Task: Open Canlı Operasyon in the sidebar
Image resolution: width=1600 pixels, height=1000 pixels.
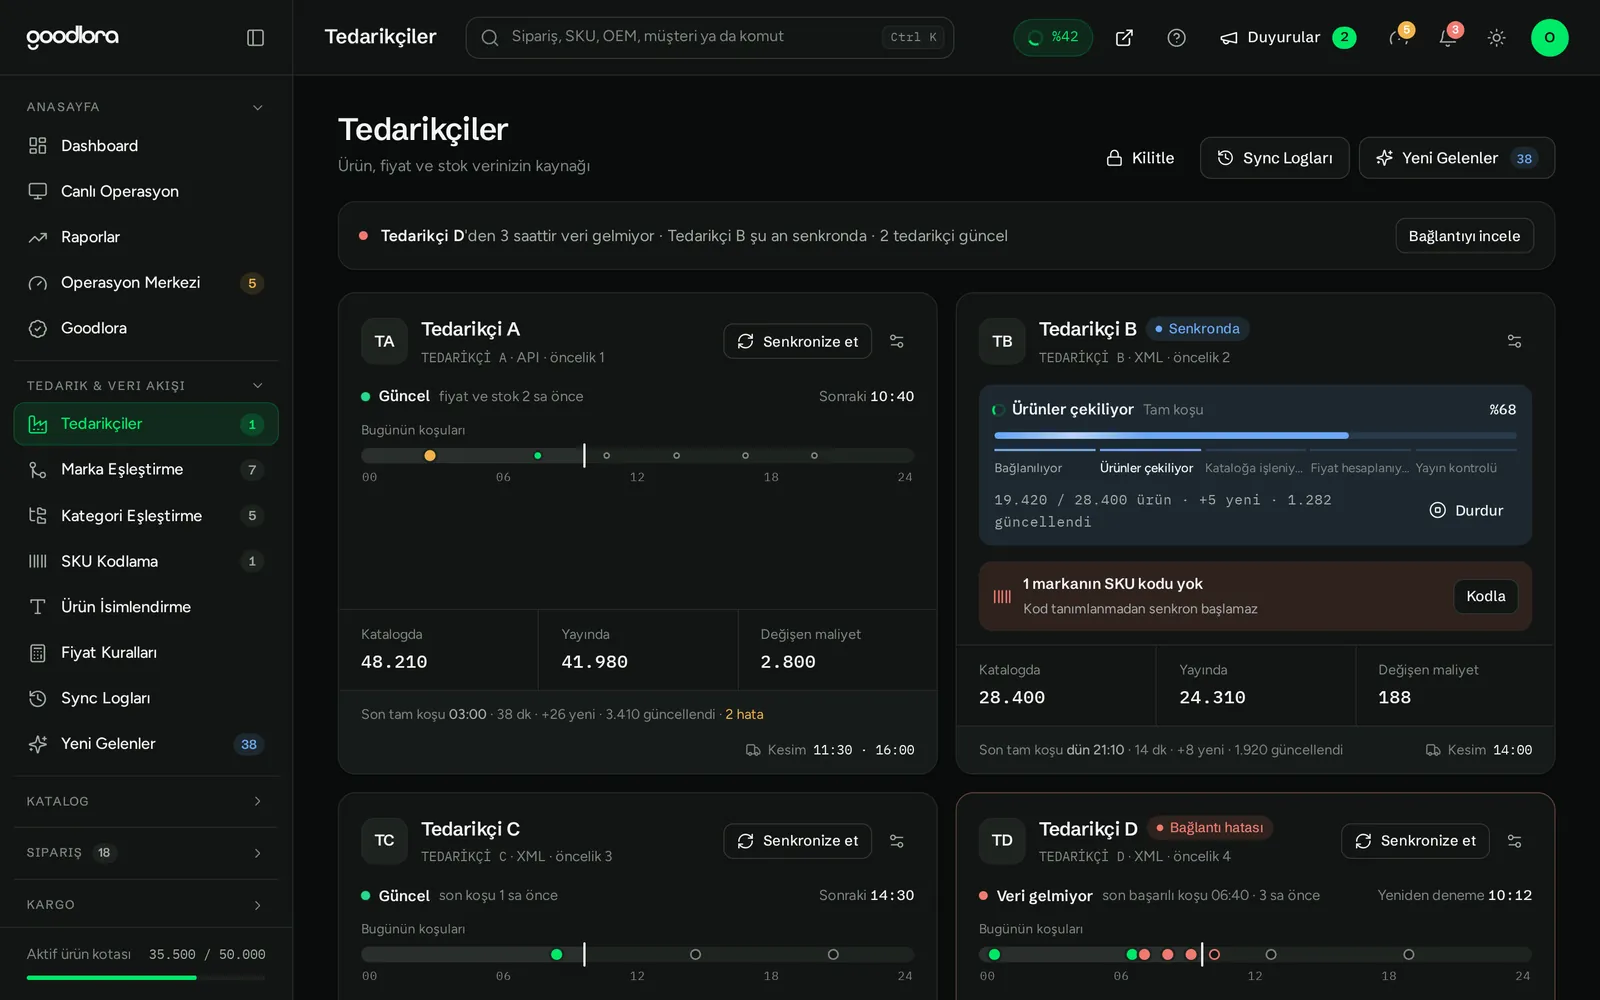Action: coord(146,191)
